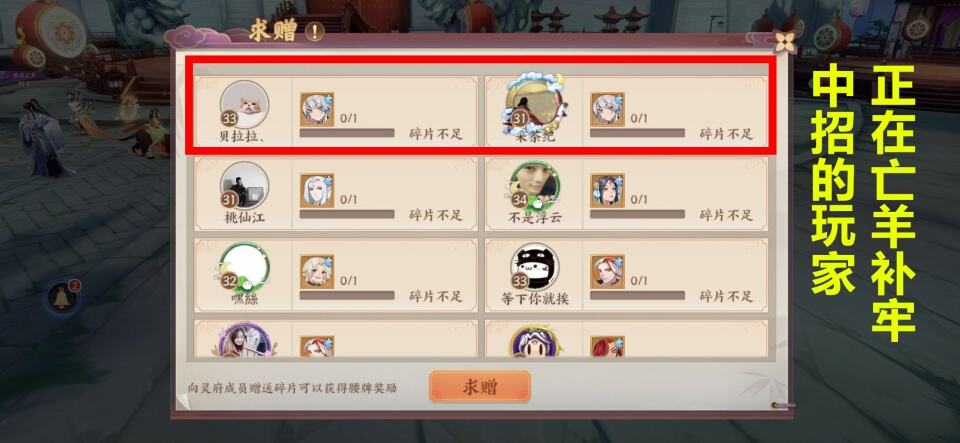Select the shard icon in 嘿絲's row
This screenshot has width=960, height=443.
[x=317, y=272]
